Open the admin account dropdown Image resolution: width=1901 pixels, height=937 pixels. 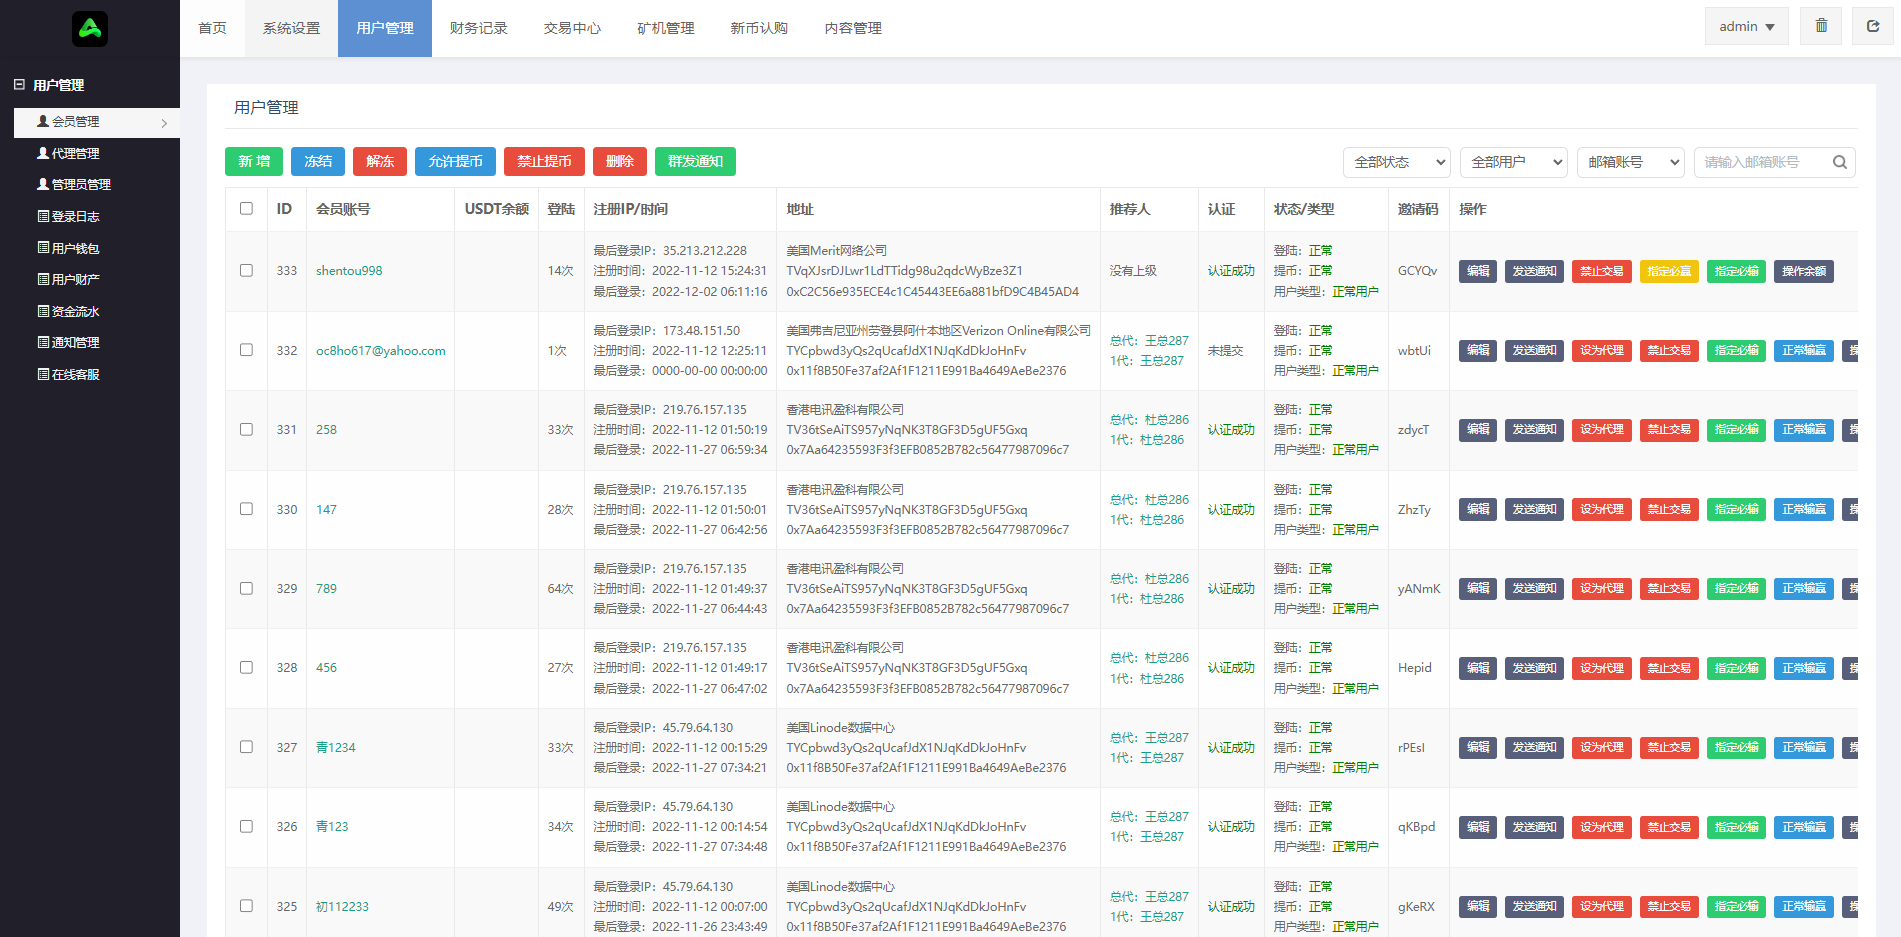click(x=1747, y=26)
